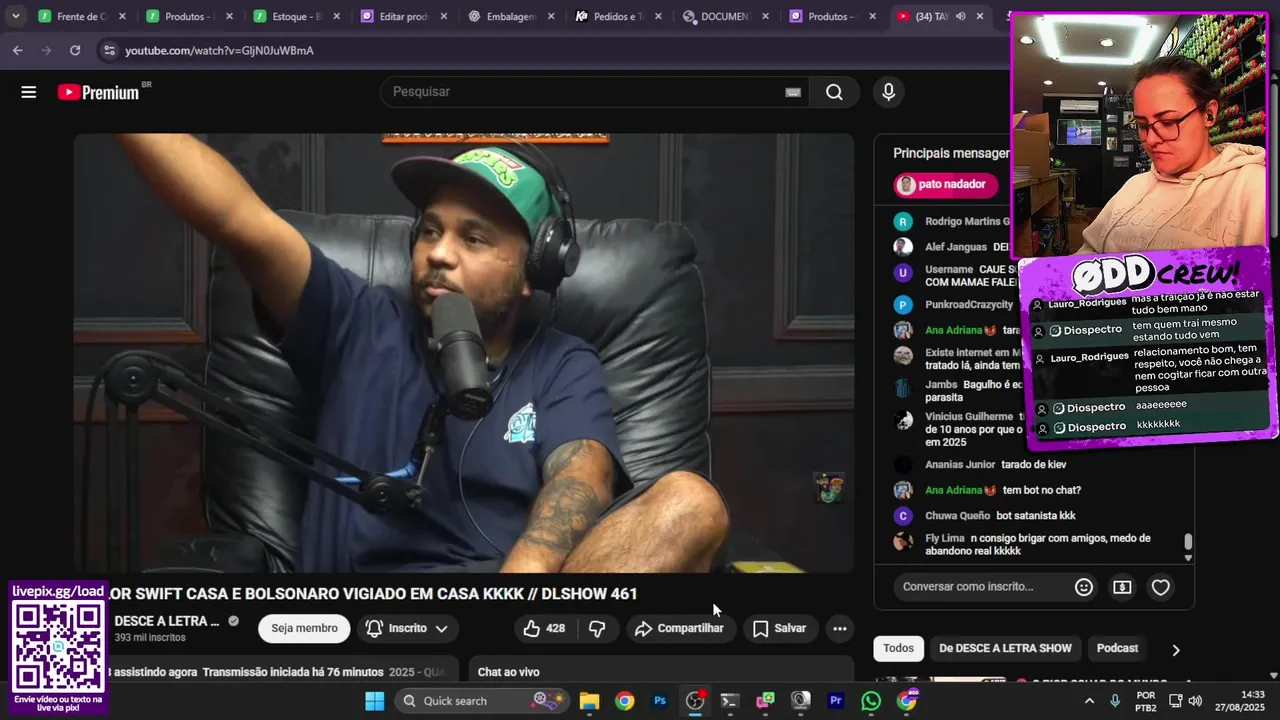
Task: Open Windows Start menu
Action: click(375, 700)
